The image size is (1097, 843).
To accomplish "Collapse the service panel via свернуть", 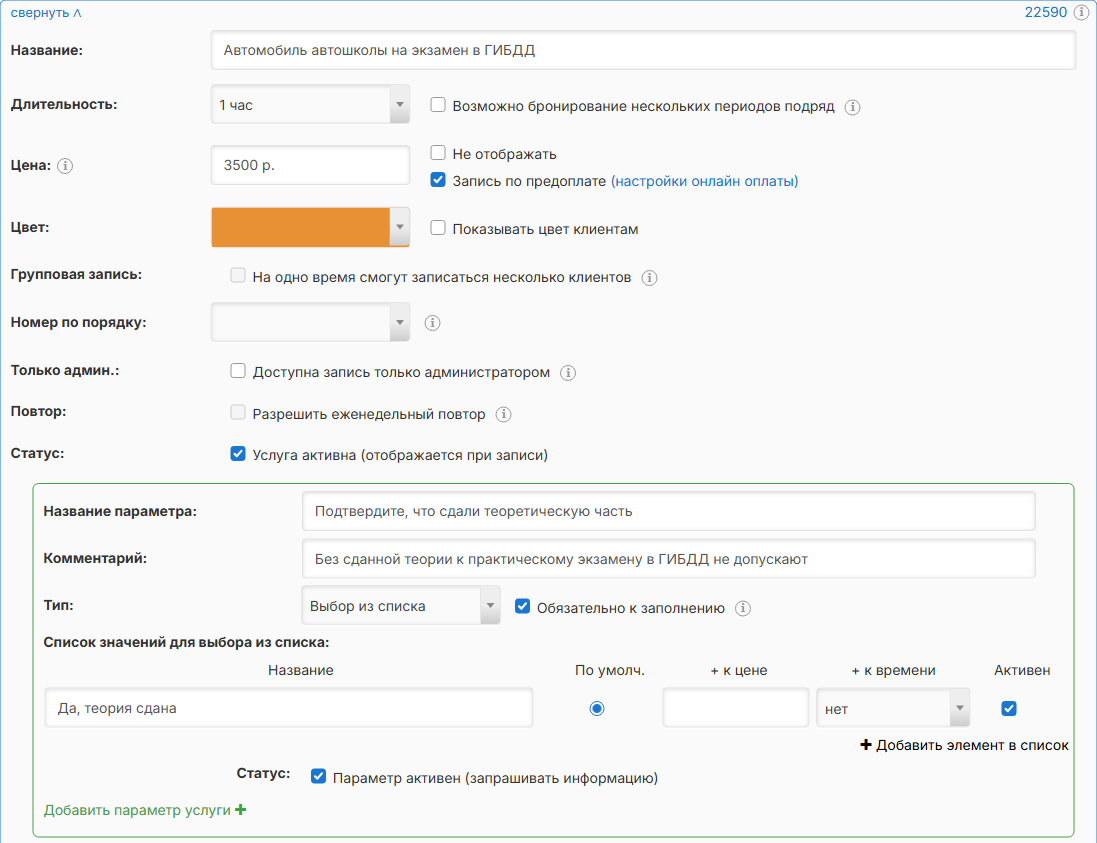I will (x=46, y=13).
